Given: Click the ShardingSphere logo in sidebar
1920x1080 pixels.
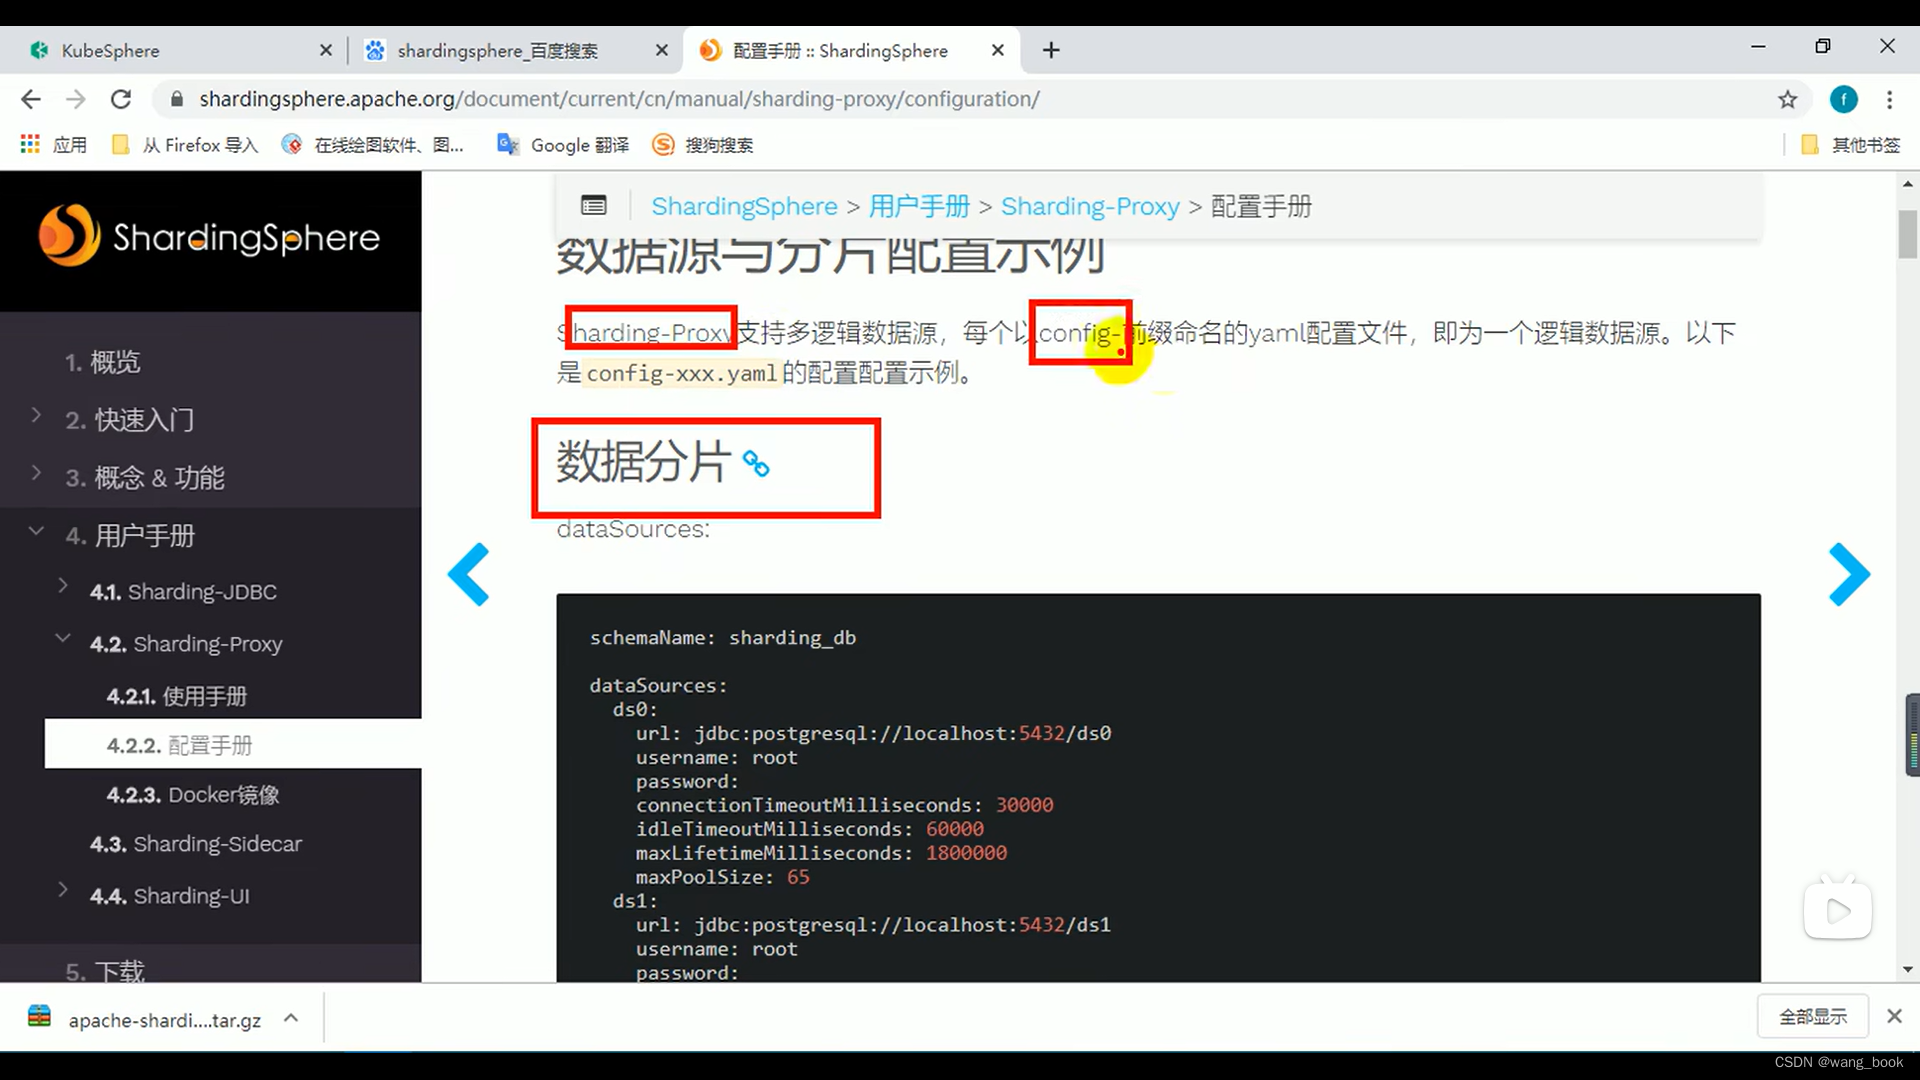Looking at the screenshot, I should (x=209, y=236).
